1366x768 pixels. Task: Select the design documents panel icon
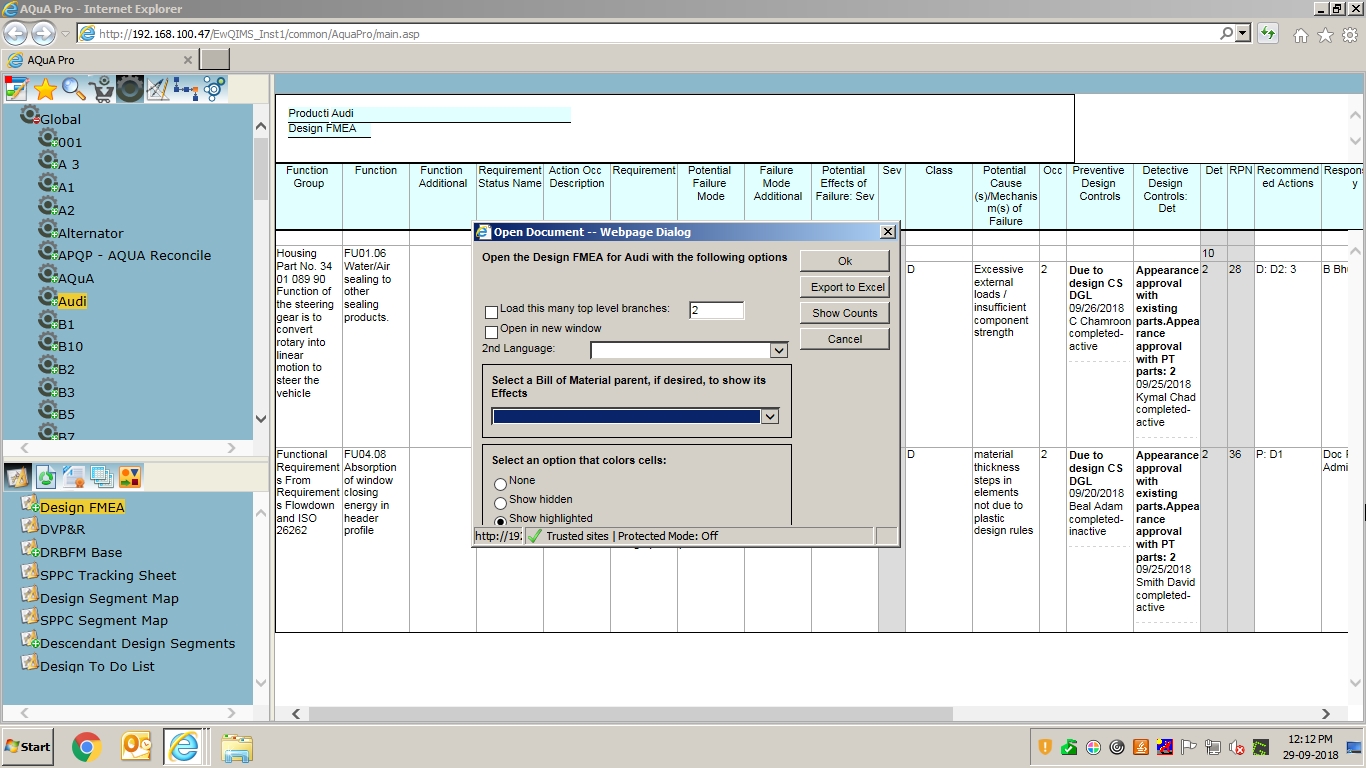coord(16,476)
